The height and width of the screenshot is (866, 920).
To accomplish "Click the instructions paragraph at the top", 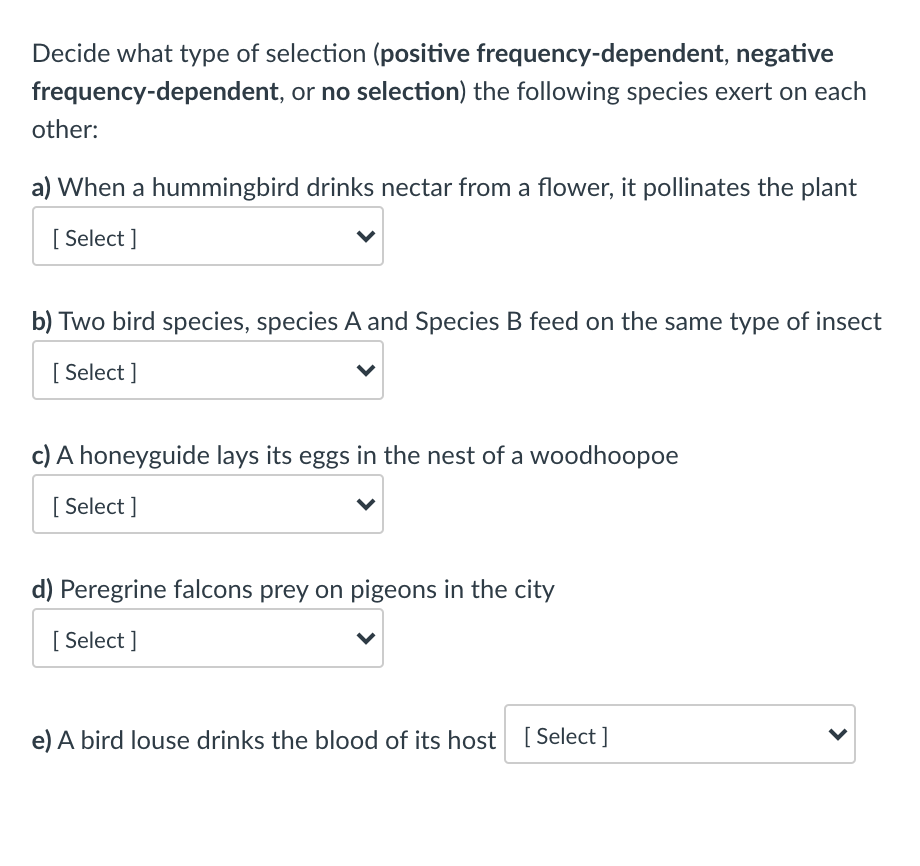I will (x=449, y=91).
